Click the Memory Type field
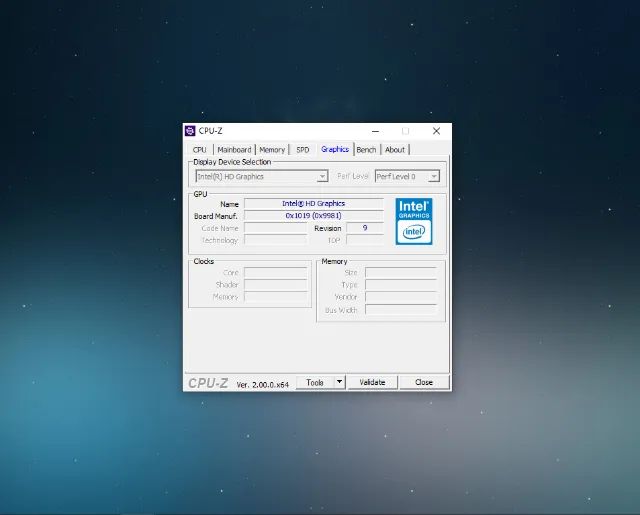Screen dimensions: 640x515 [x=401, y=284]
